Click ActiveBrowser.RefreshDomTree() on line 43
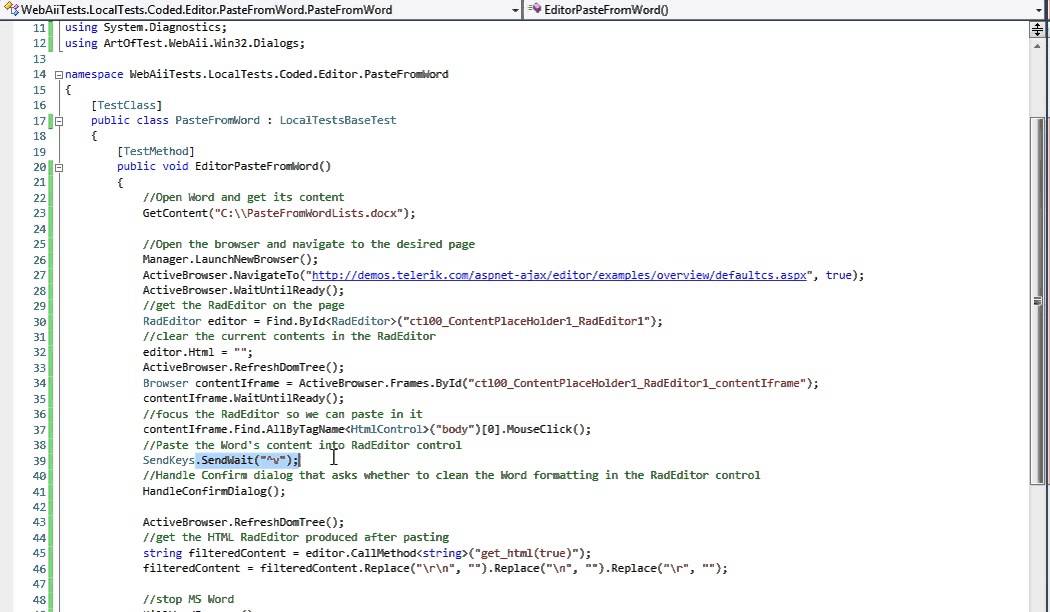This screenshot has height=612, width=1050. click(243, 522)
